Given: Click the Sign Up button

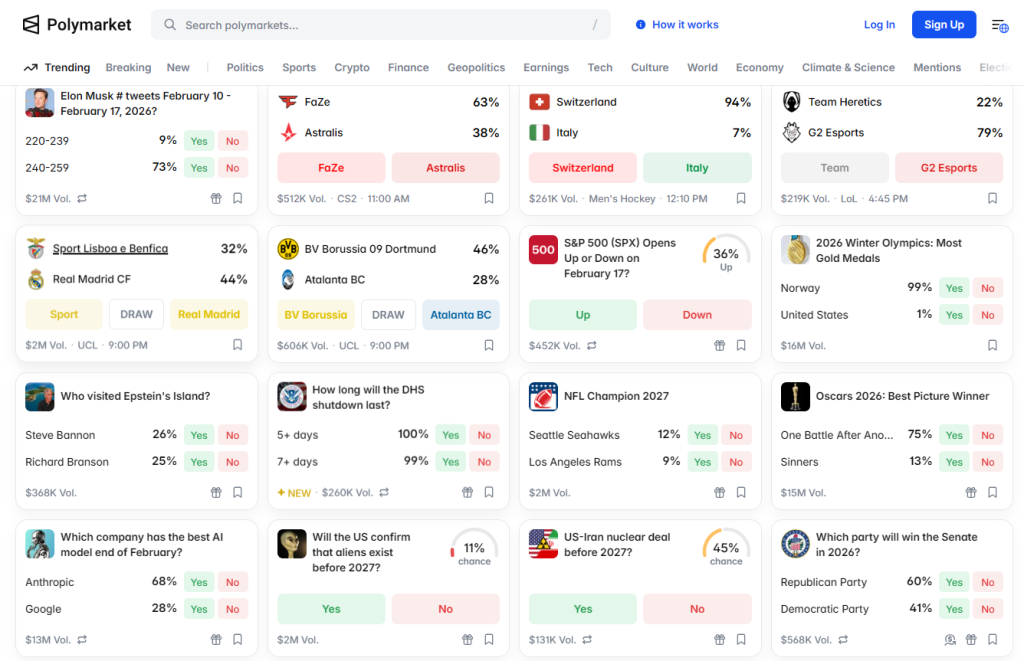Looking at the screenshot, I should (x=944, y=25).
